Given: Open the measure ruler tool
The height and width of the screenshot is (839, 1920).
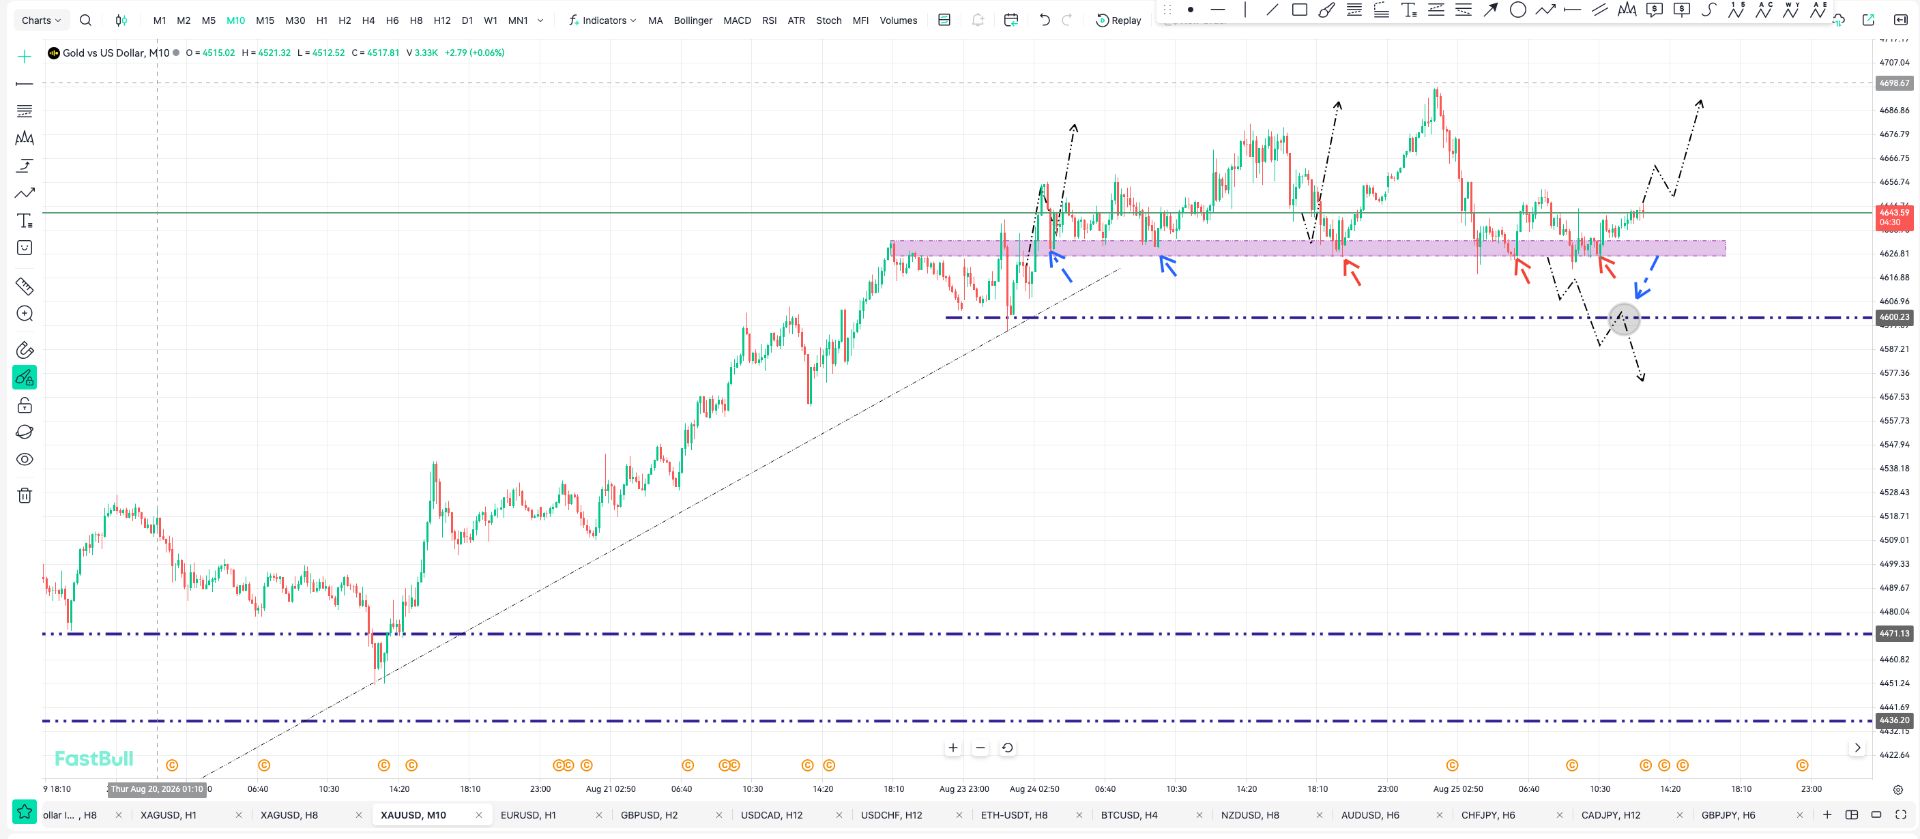Looking at the screenshot, I should 25,286.
